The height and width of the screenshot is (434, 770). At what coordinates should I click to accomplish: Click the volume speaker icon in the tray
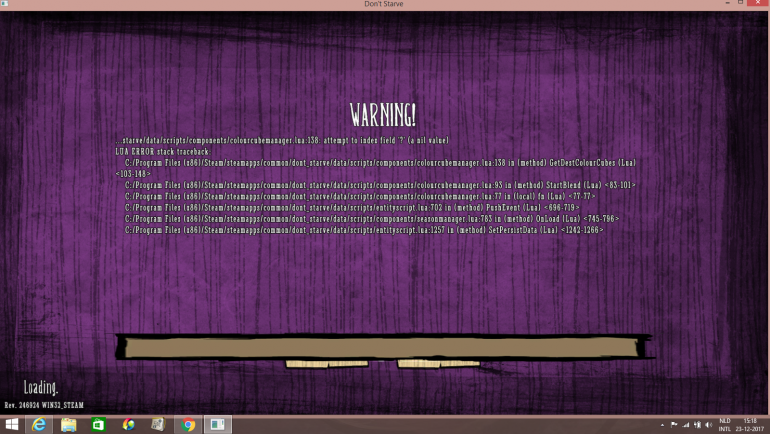pos(708,425)
